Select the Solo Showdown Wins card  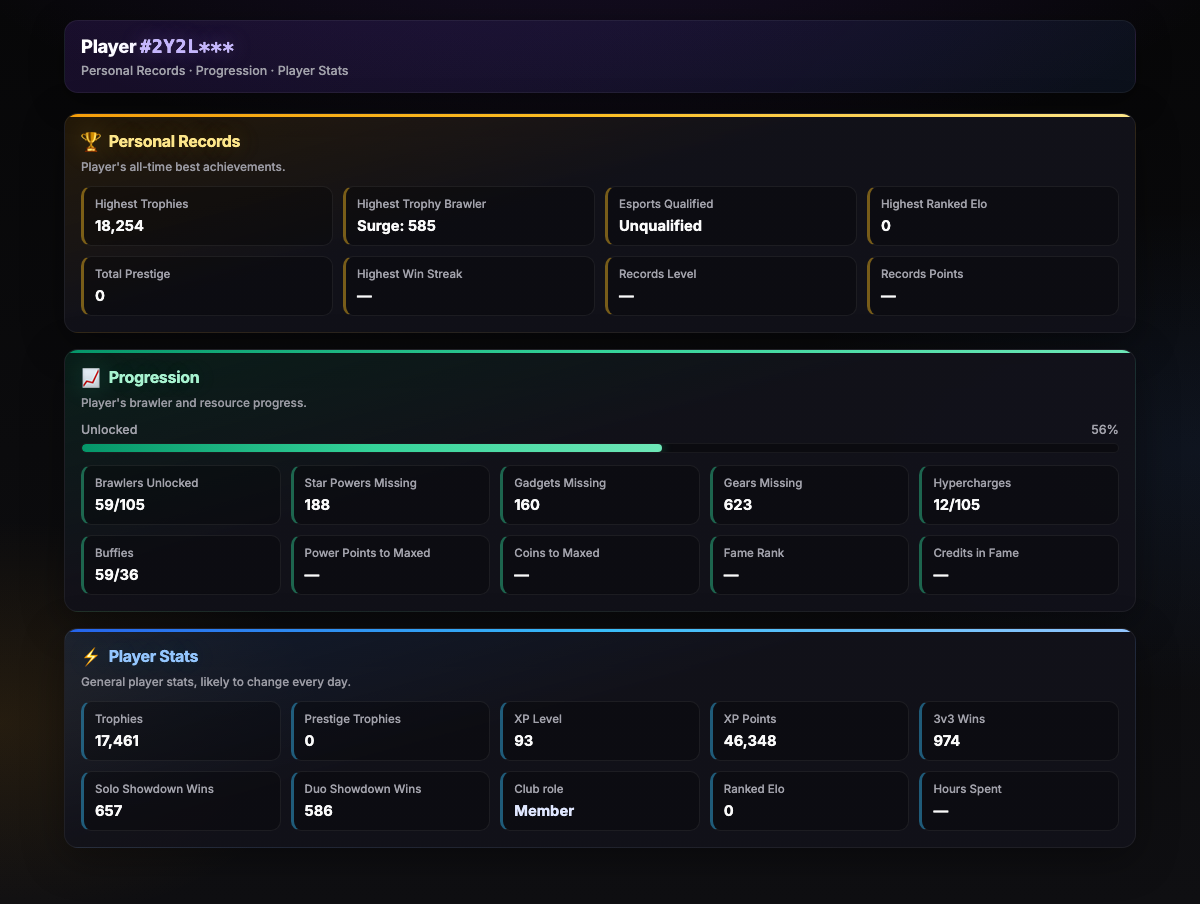(181, 801)
